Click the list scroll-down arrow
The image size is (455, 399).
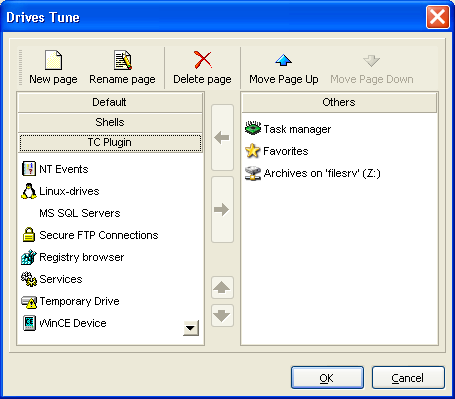tap(191, 328)
